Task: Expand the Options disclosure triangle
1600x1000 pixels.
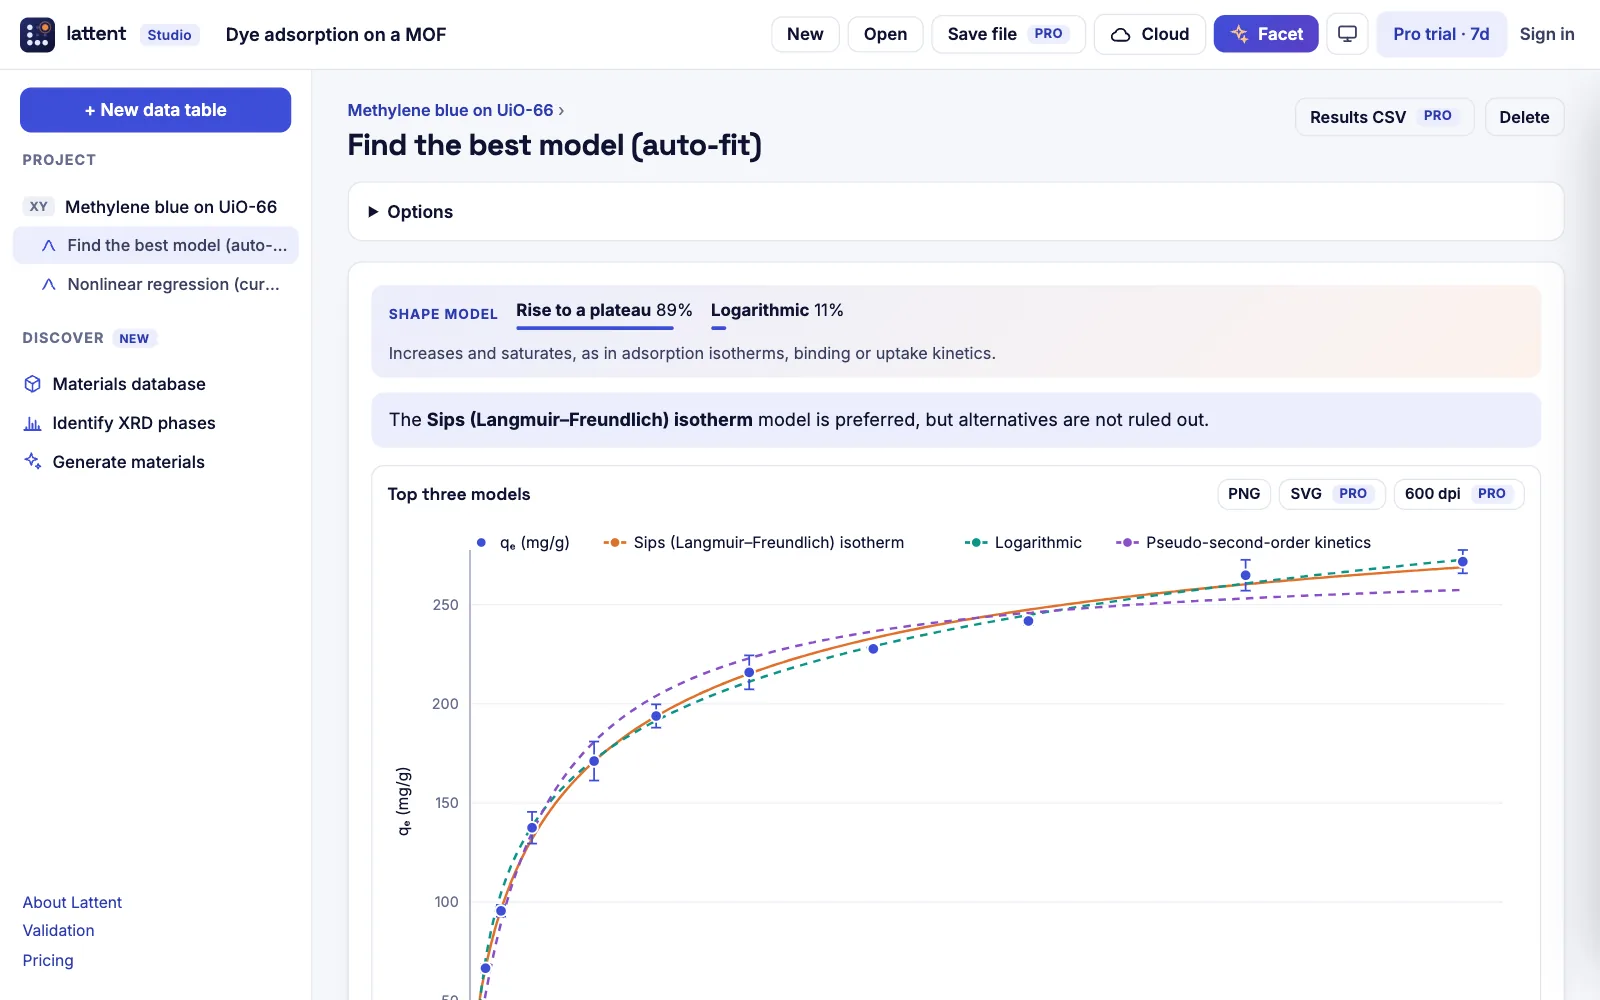Action: pyautogui.click(x=373, y=212)
